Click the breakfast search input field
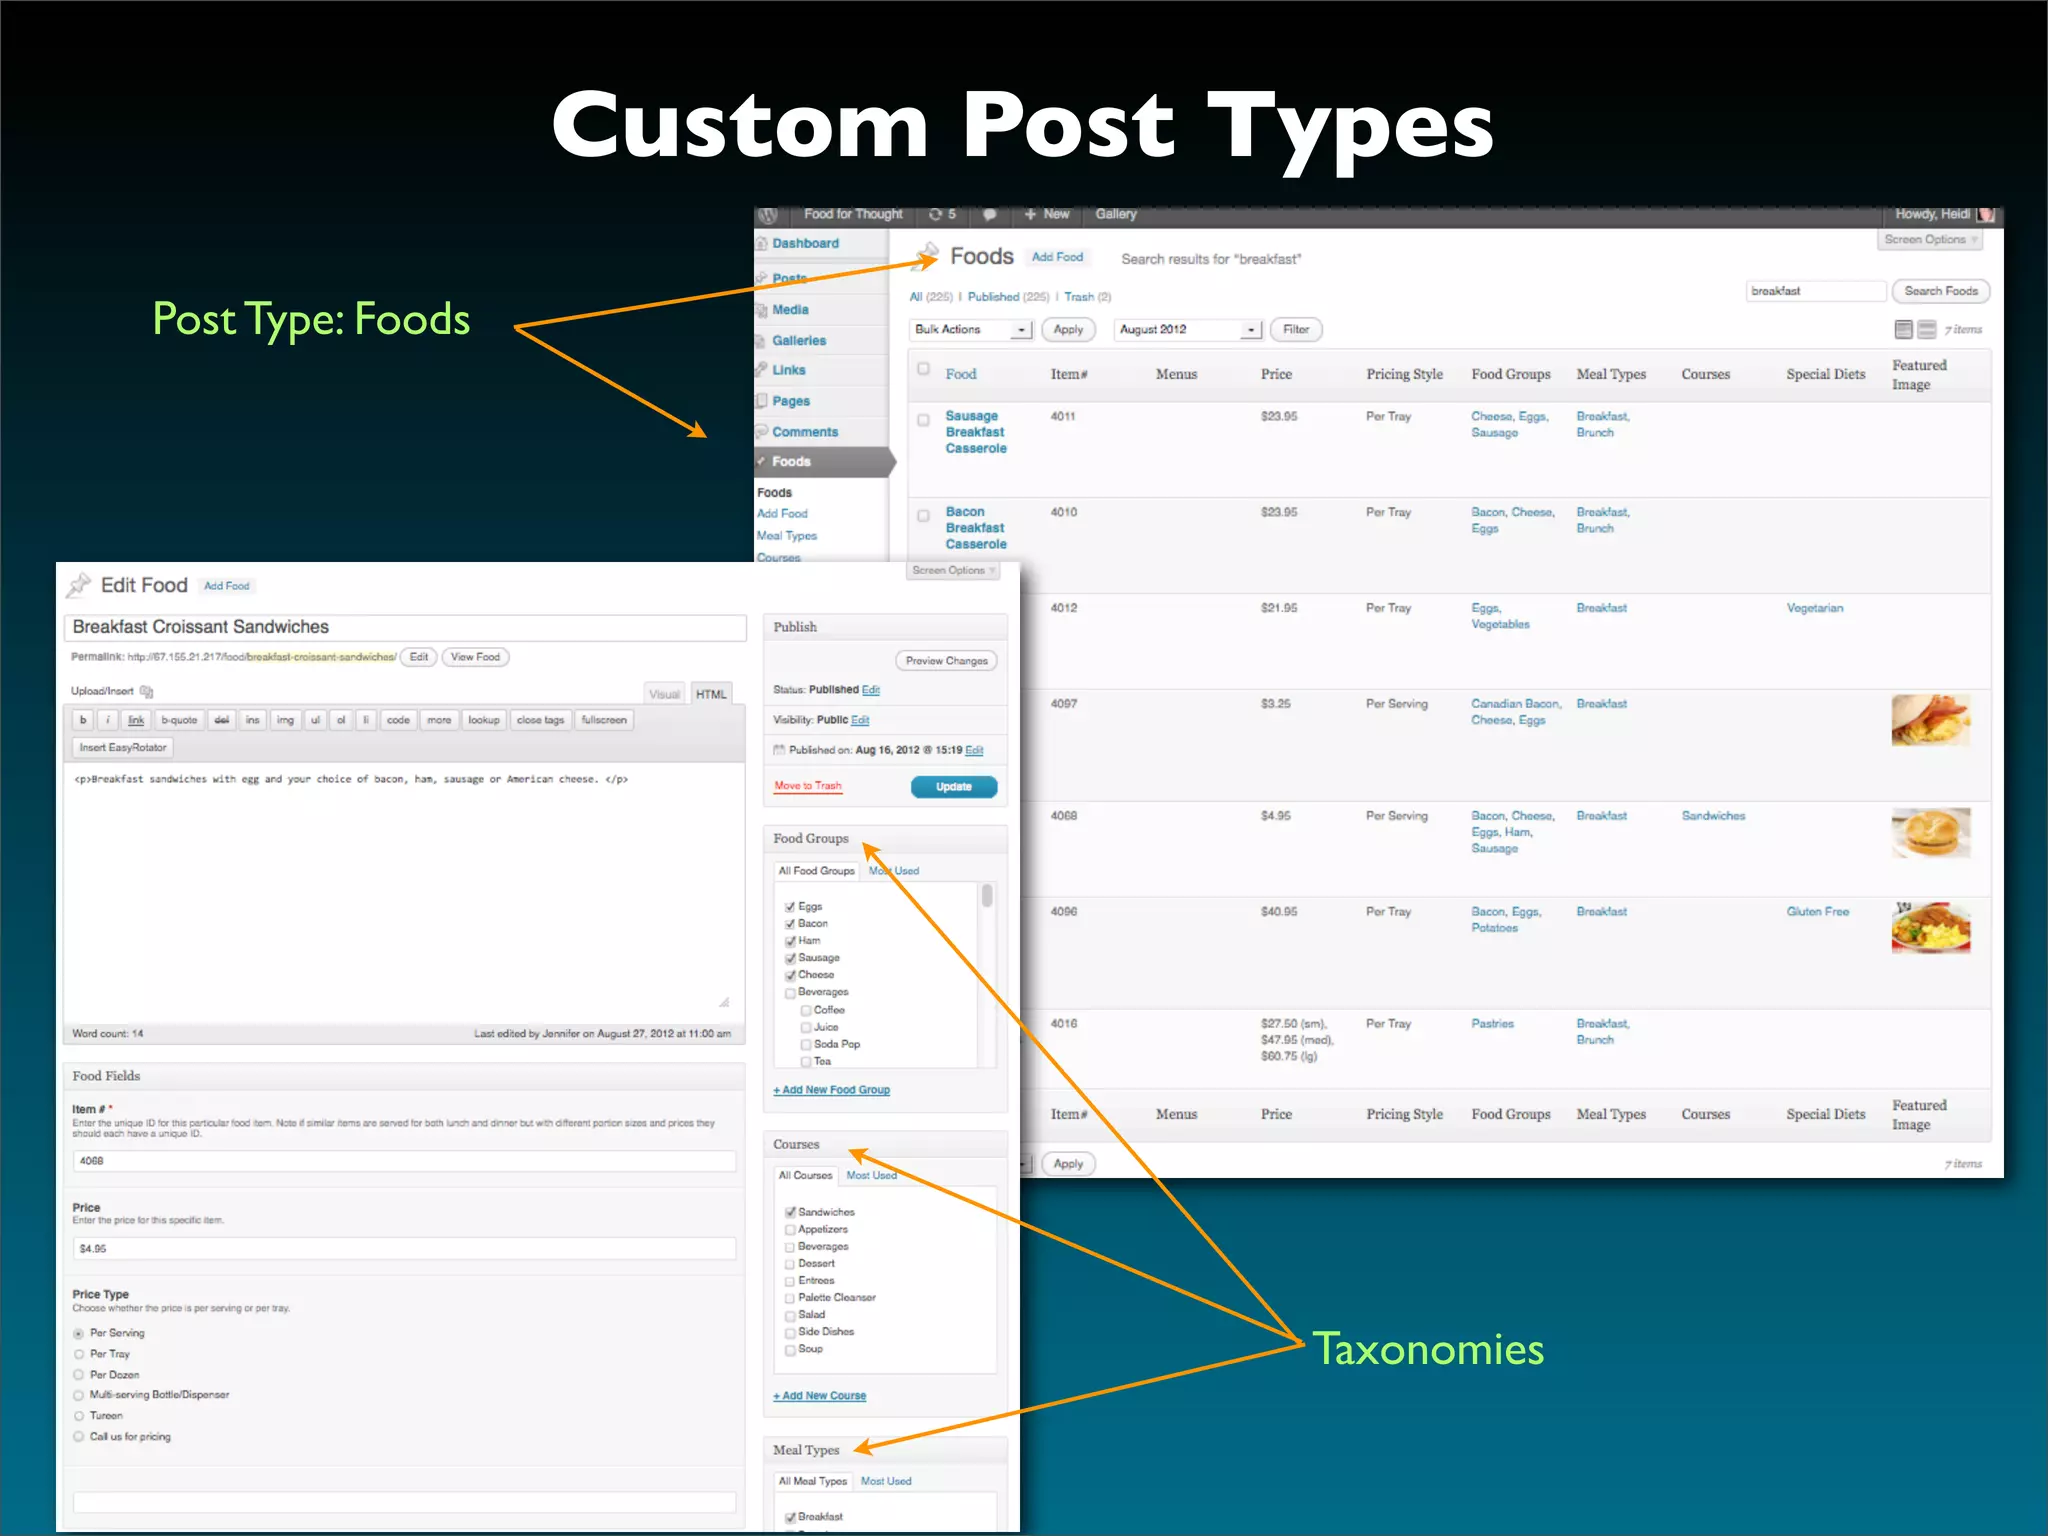 (x=1816, y=291)
